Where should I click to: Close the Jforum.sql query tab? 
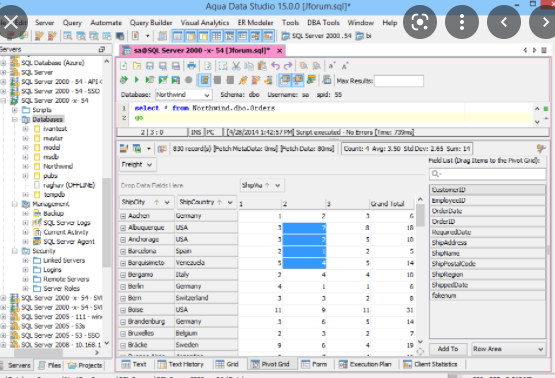pos(280,51)
